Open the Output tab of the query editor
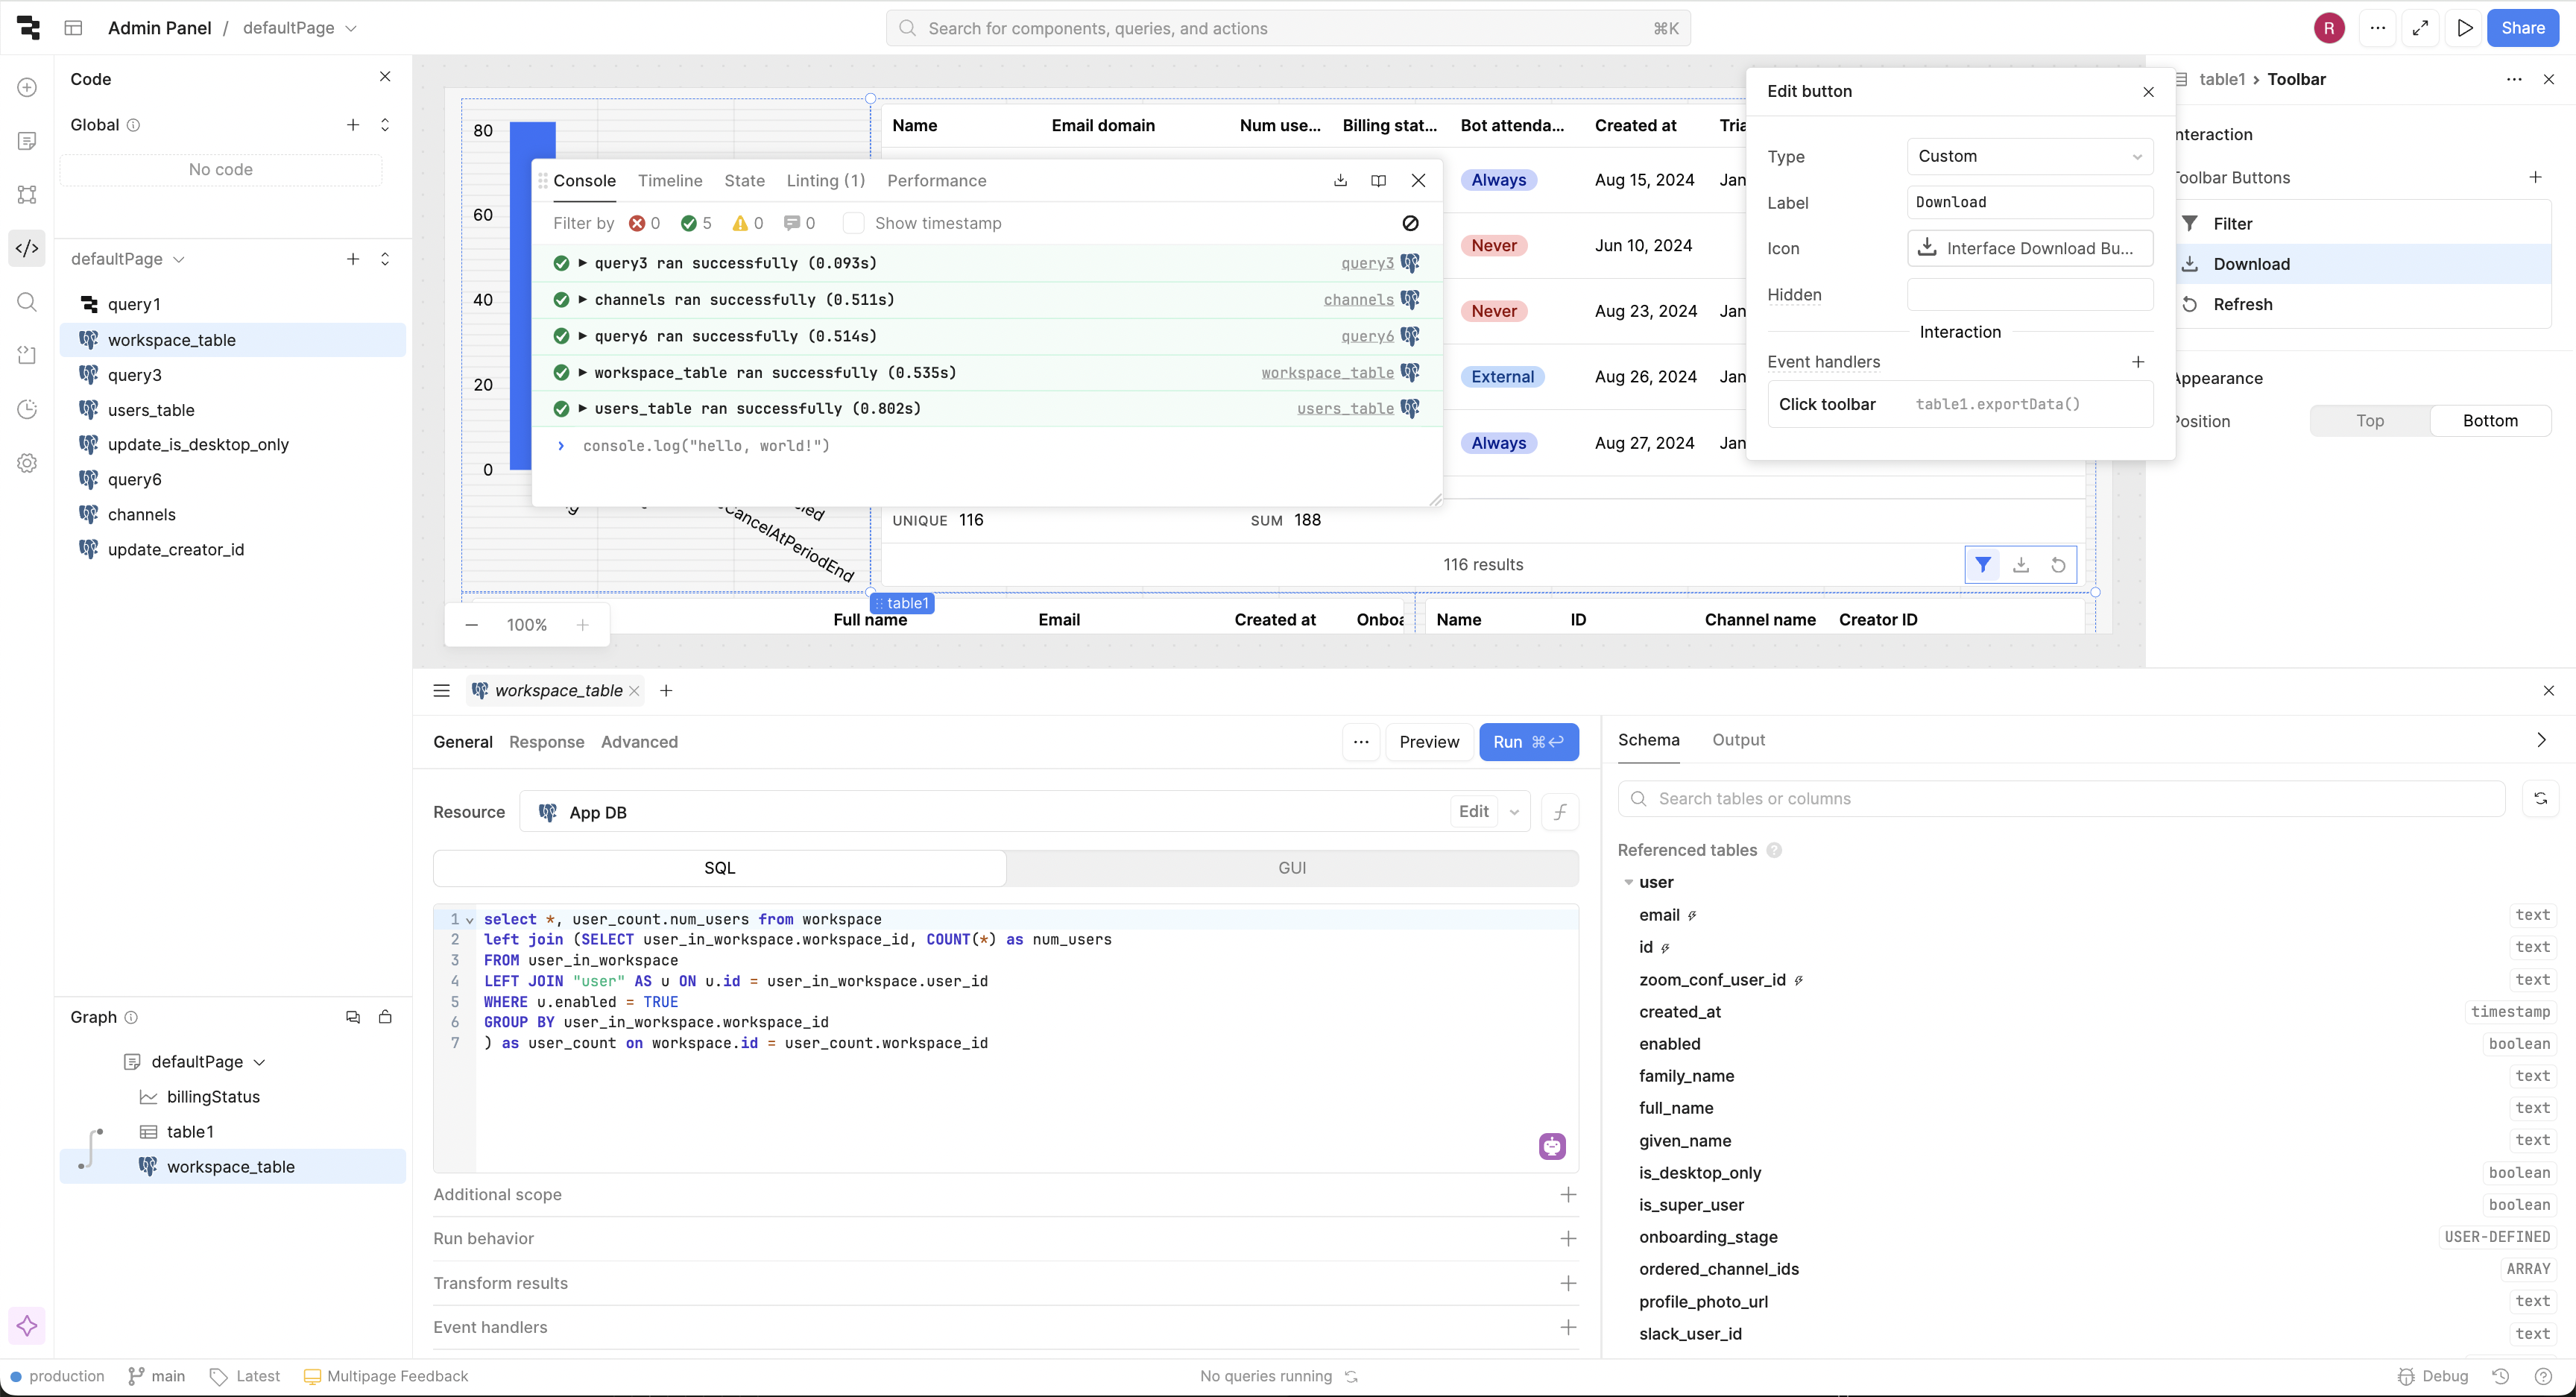This screenshot has width=2576, height=1397. [x=1739, y=740]
